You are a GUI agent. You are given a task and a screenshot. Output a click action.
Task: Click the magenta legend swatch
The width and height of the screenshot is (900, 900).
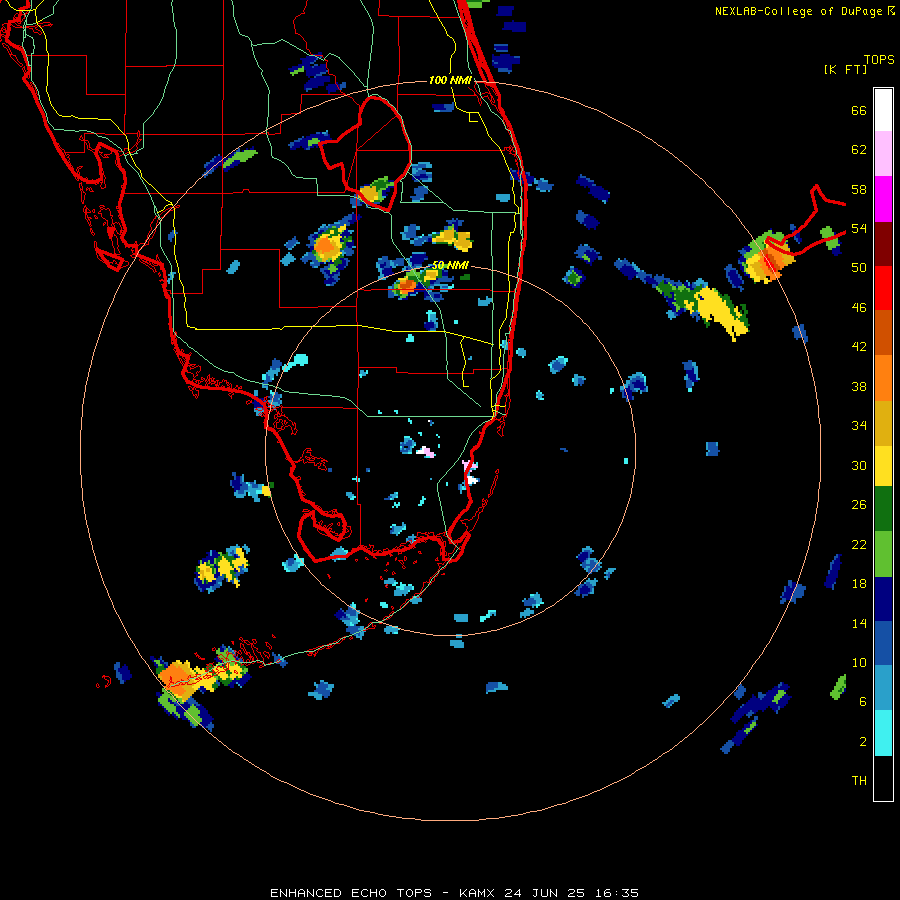(x=883, y=199)
